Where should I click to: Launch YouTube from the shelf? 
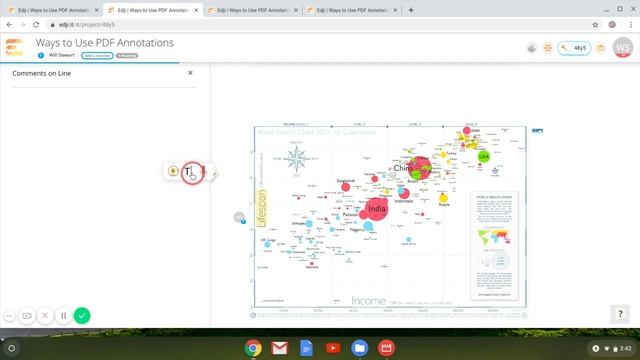click(x=333, y=348)
